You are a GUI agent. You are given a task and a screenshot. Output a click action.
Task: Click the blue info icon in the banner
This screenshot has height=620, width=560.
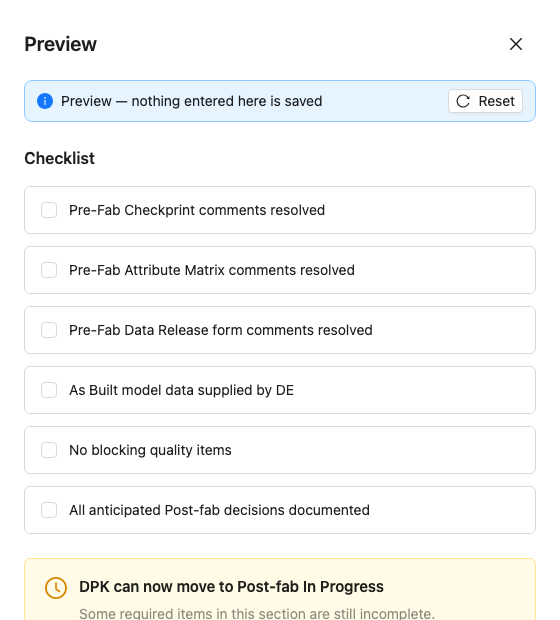[x=45, y=101]
